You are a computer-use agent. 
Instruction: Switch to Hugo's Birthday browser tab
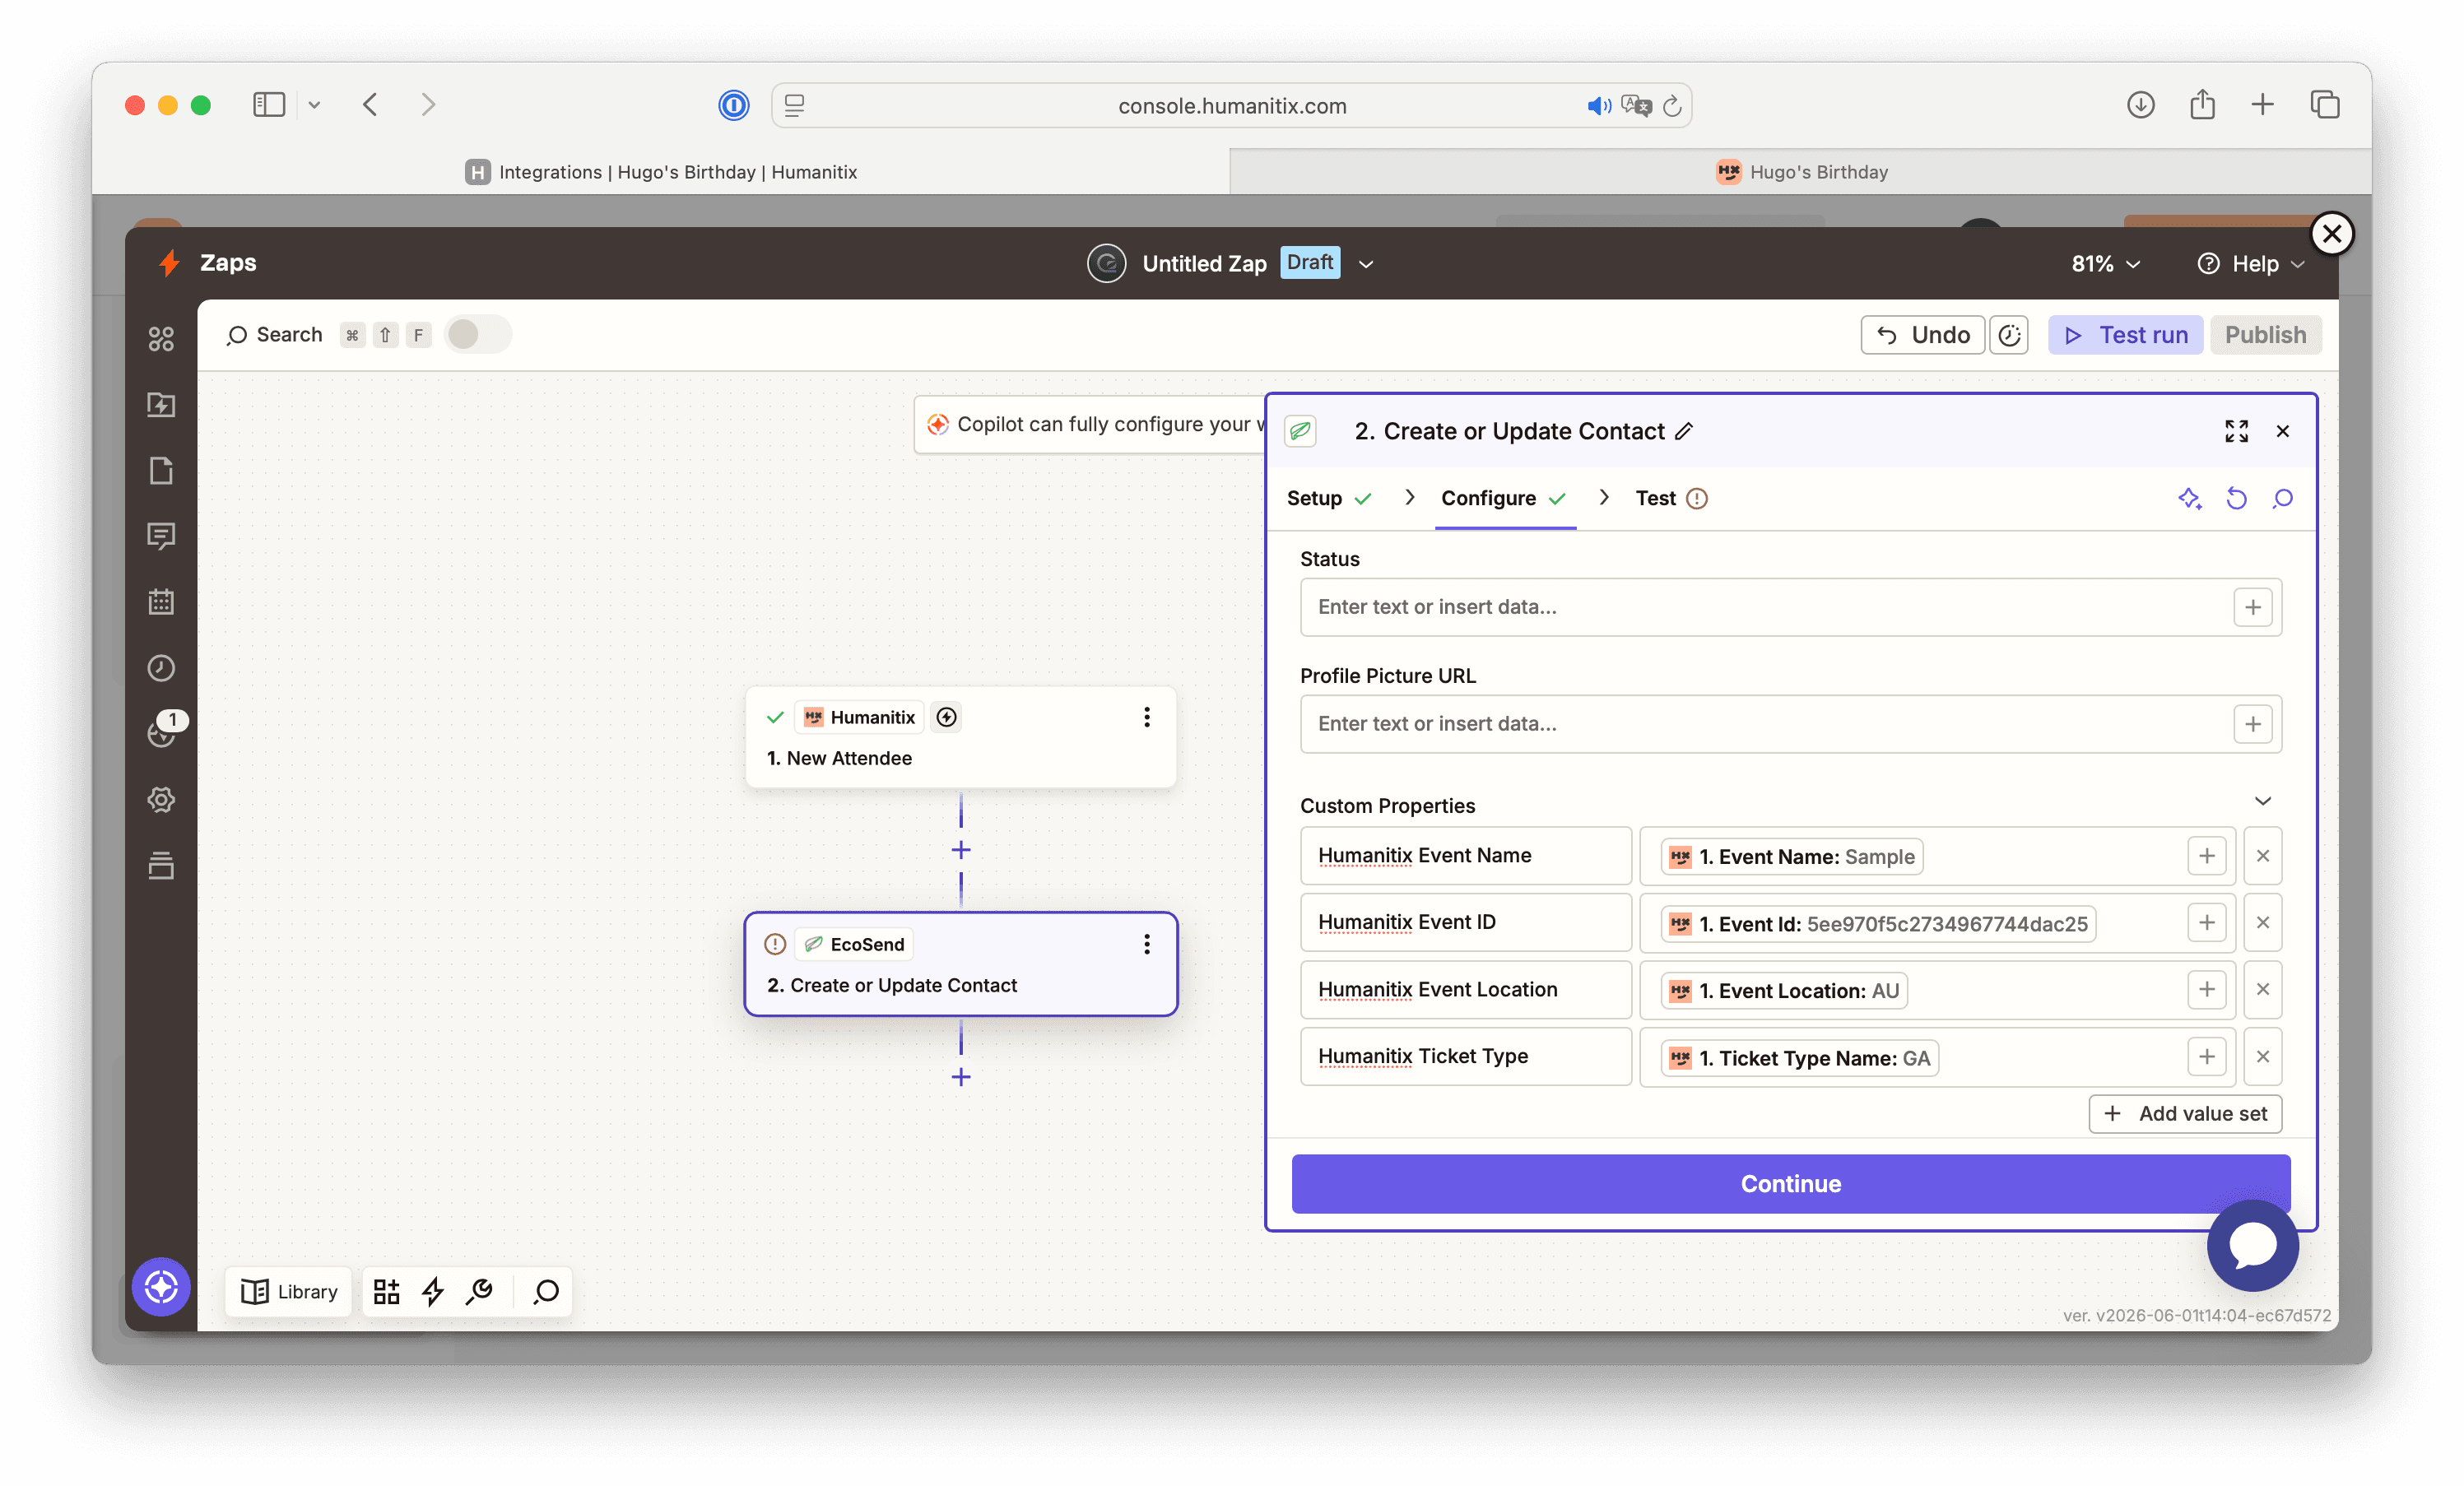pyautogui.click(x=1801, y=172)
